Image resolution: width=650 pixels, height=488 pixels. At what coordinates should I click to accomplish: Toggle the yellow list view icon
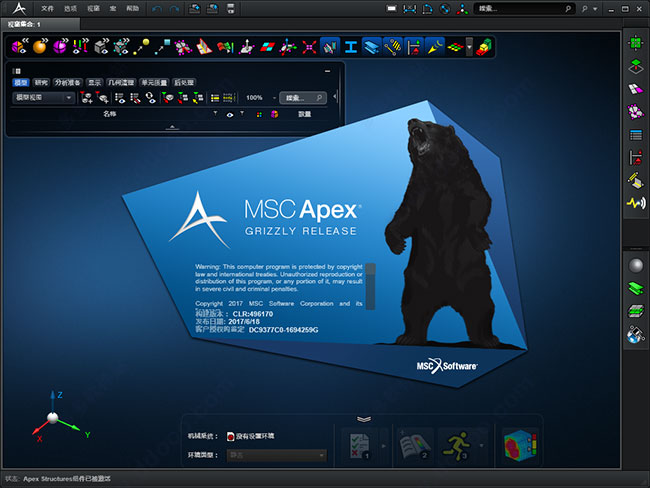click(x=215, y=98)
